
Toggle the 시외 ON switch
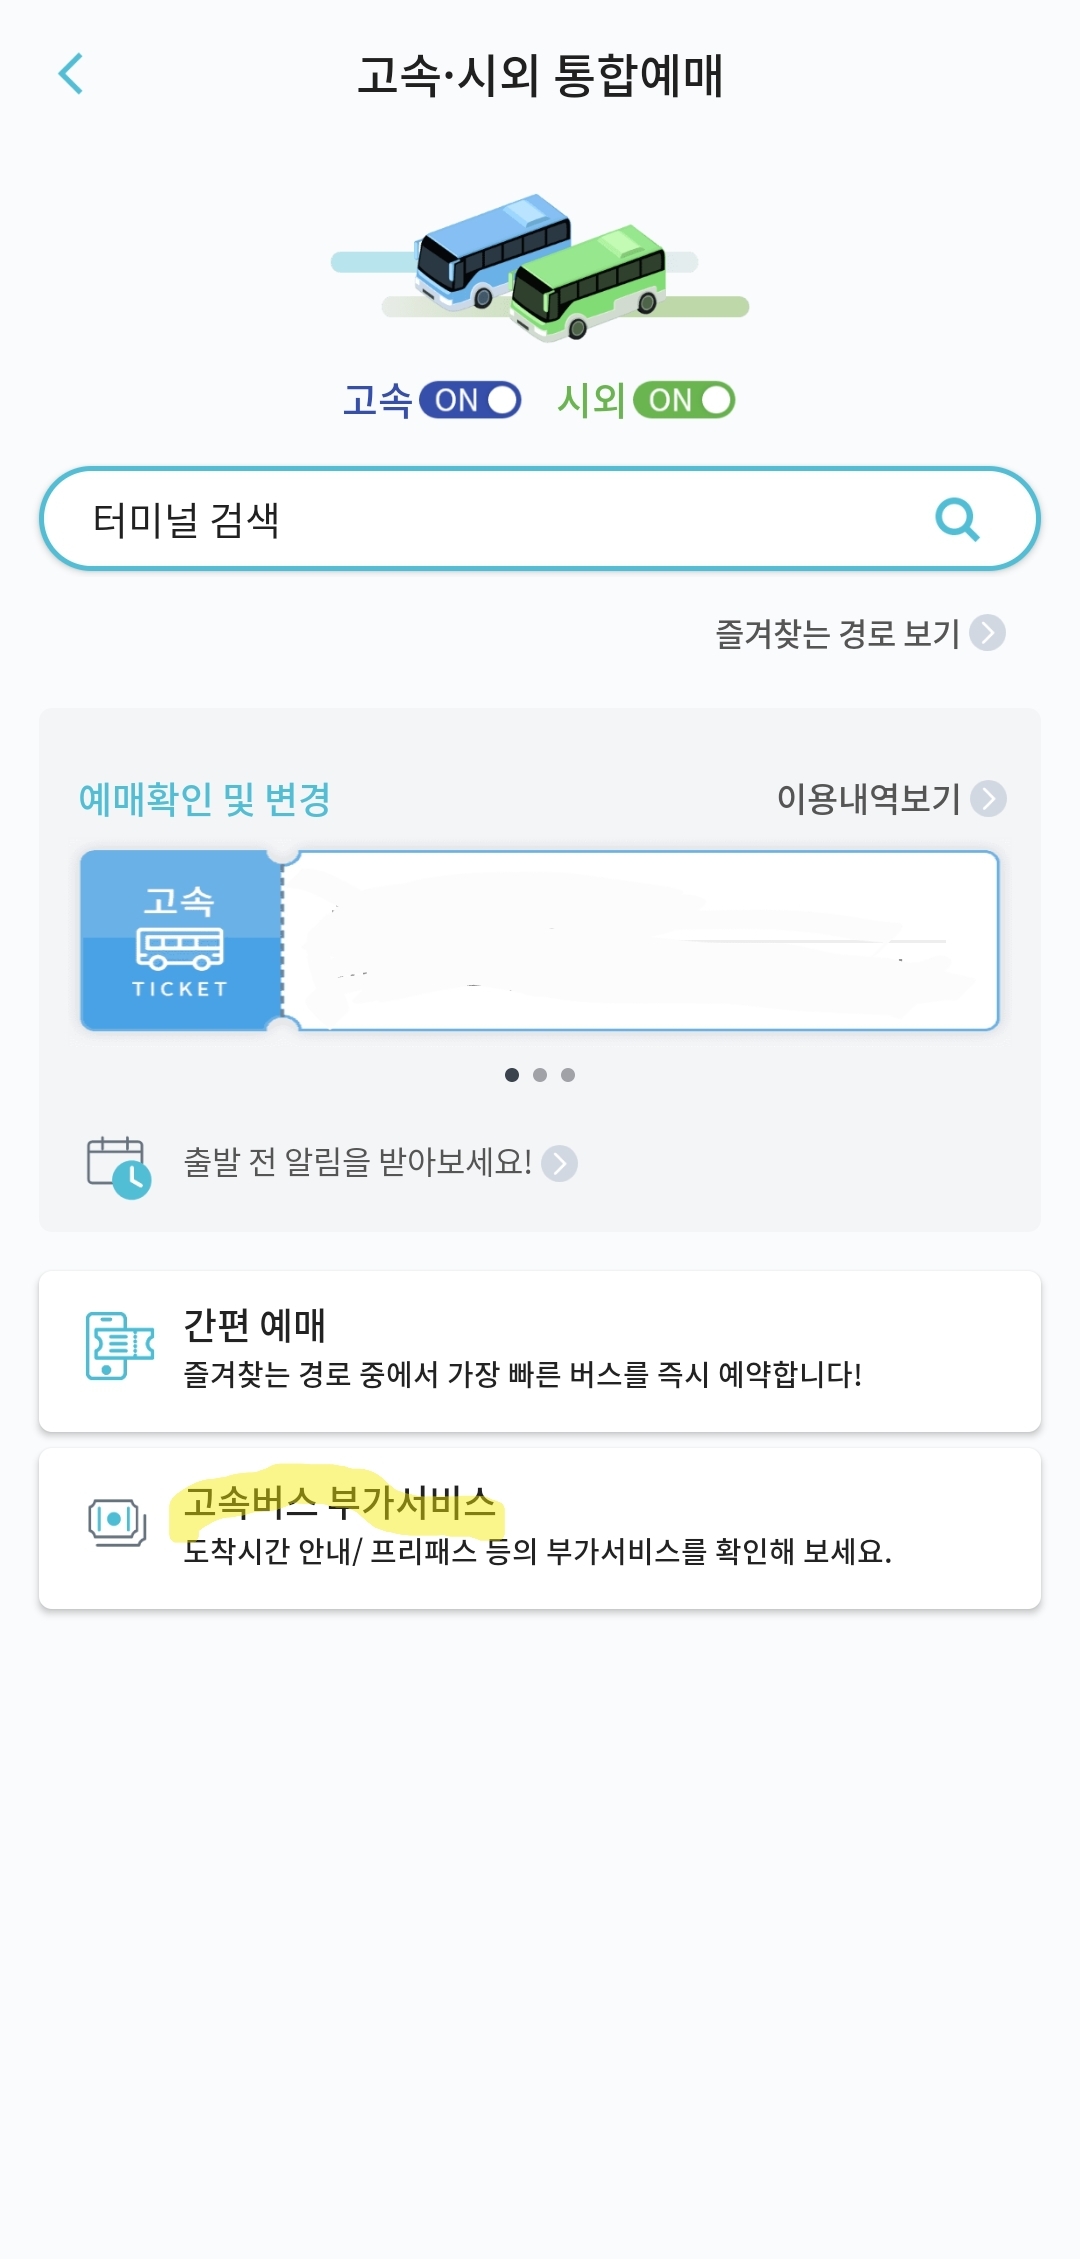point(684,400)
